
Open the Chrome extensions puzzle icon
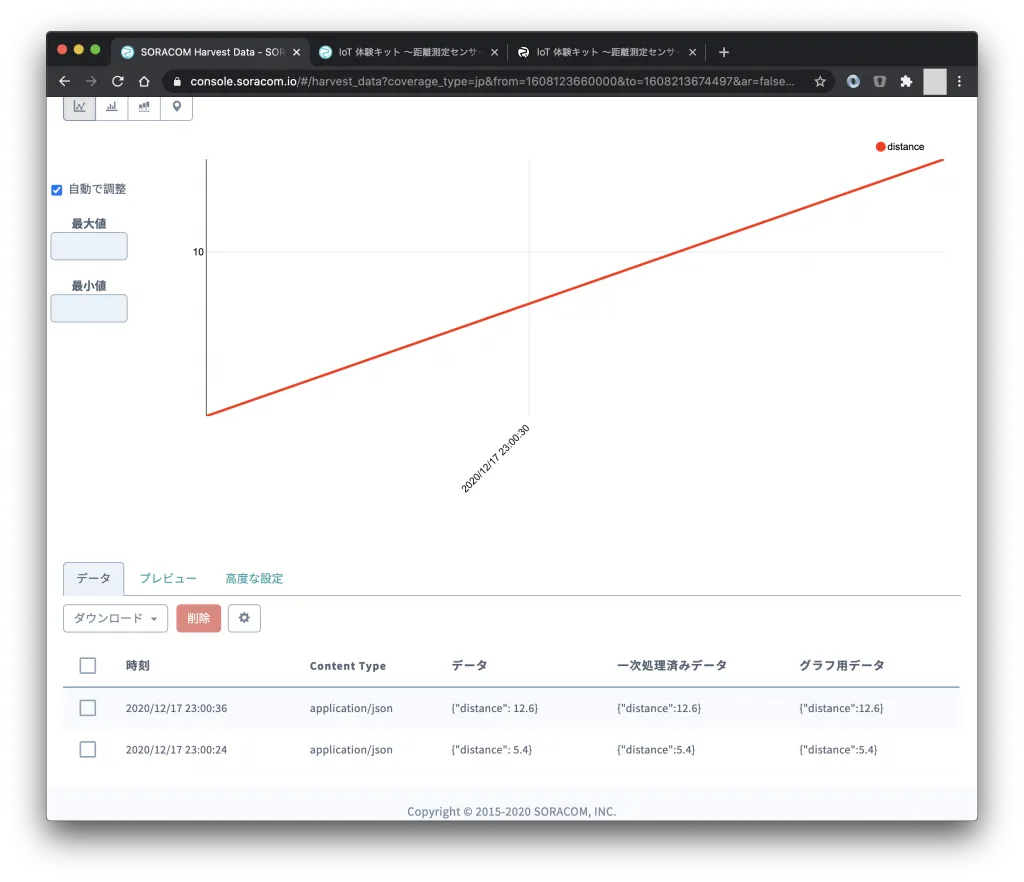906,81
